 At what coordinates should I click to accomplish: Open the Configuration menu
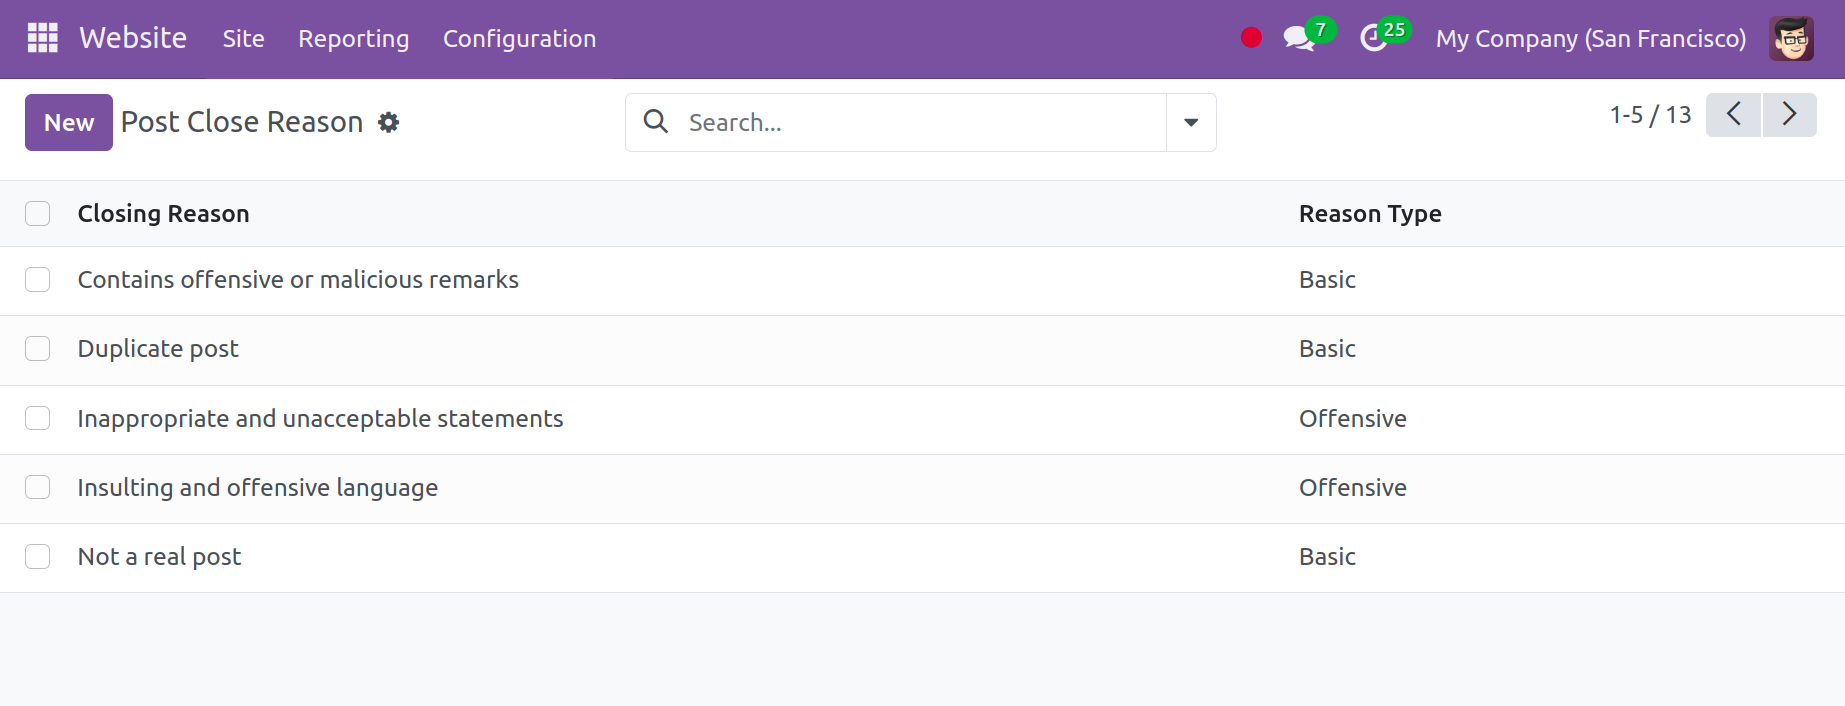(519, 39)
